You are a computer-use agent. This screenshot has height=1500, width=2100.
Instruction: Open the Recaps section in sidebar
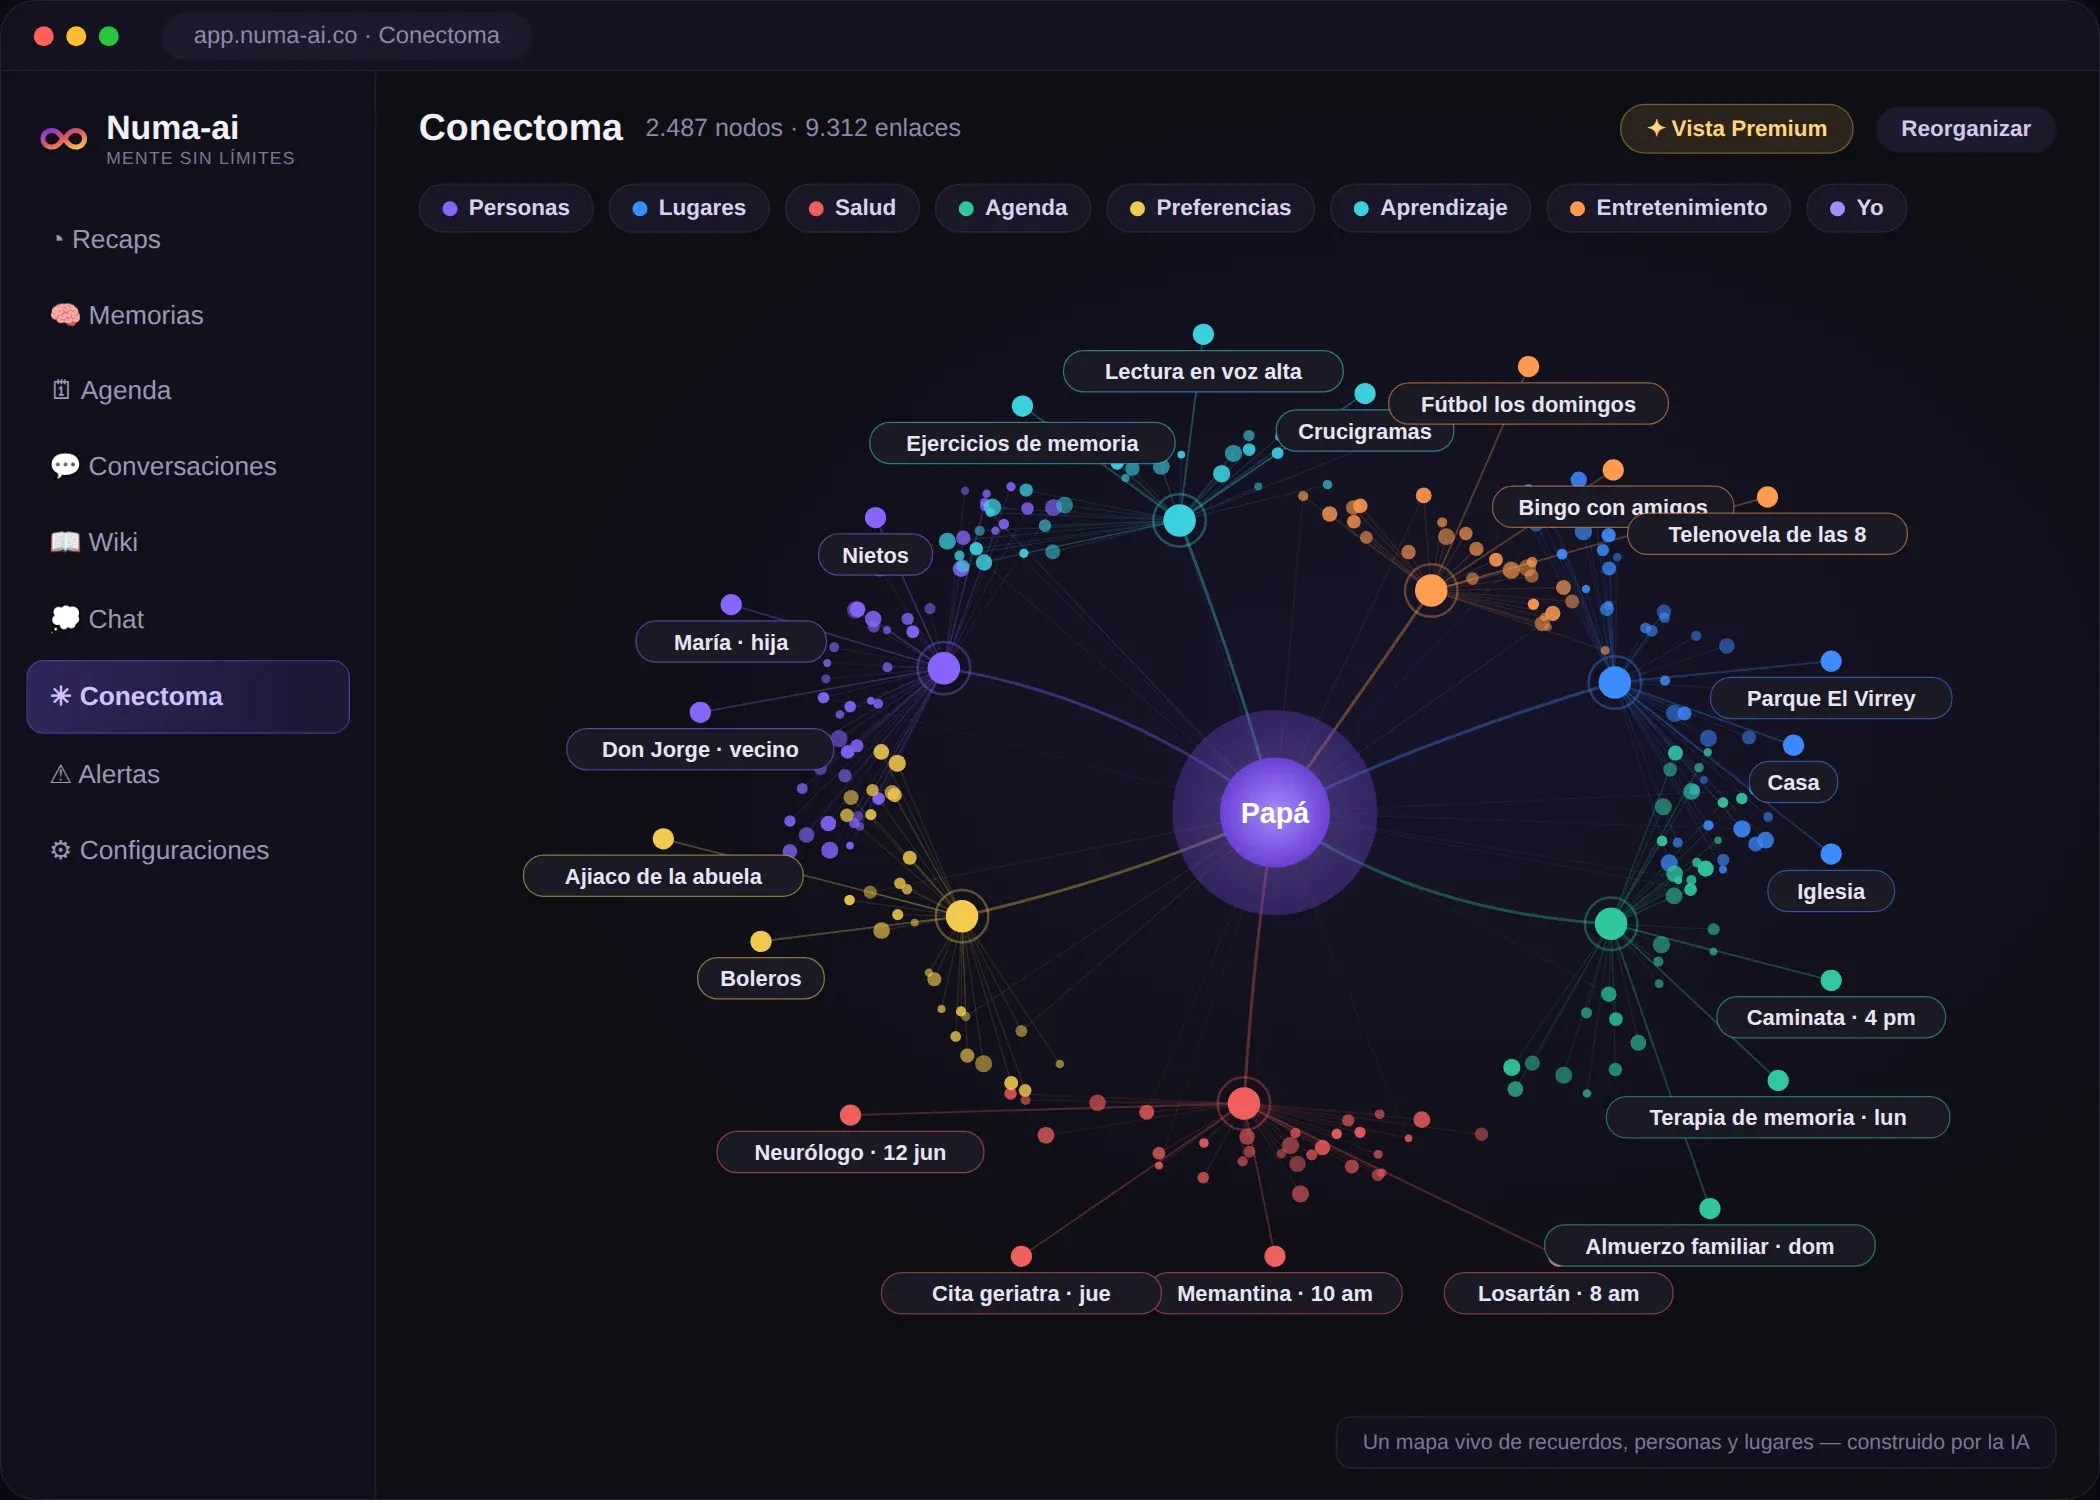pyautogui.click(x=188, y=240)
